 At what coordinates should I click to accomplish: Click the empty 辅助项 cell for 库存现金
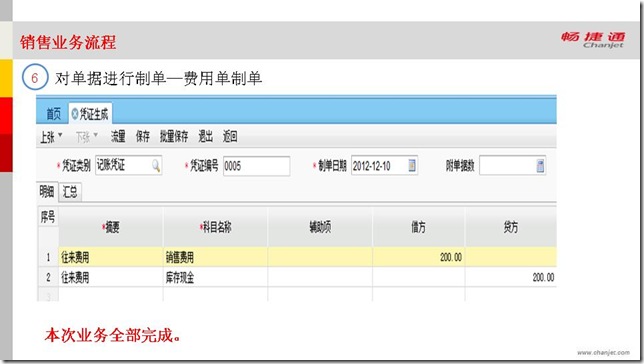pos(320,277)
